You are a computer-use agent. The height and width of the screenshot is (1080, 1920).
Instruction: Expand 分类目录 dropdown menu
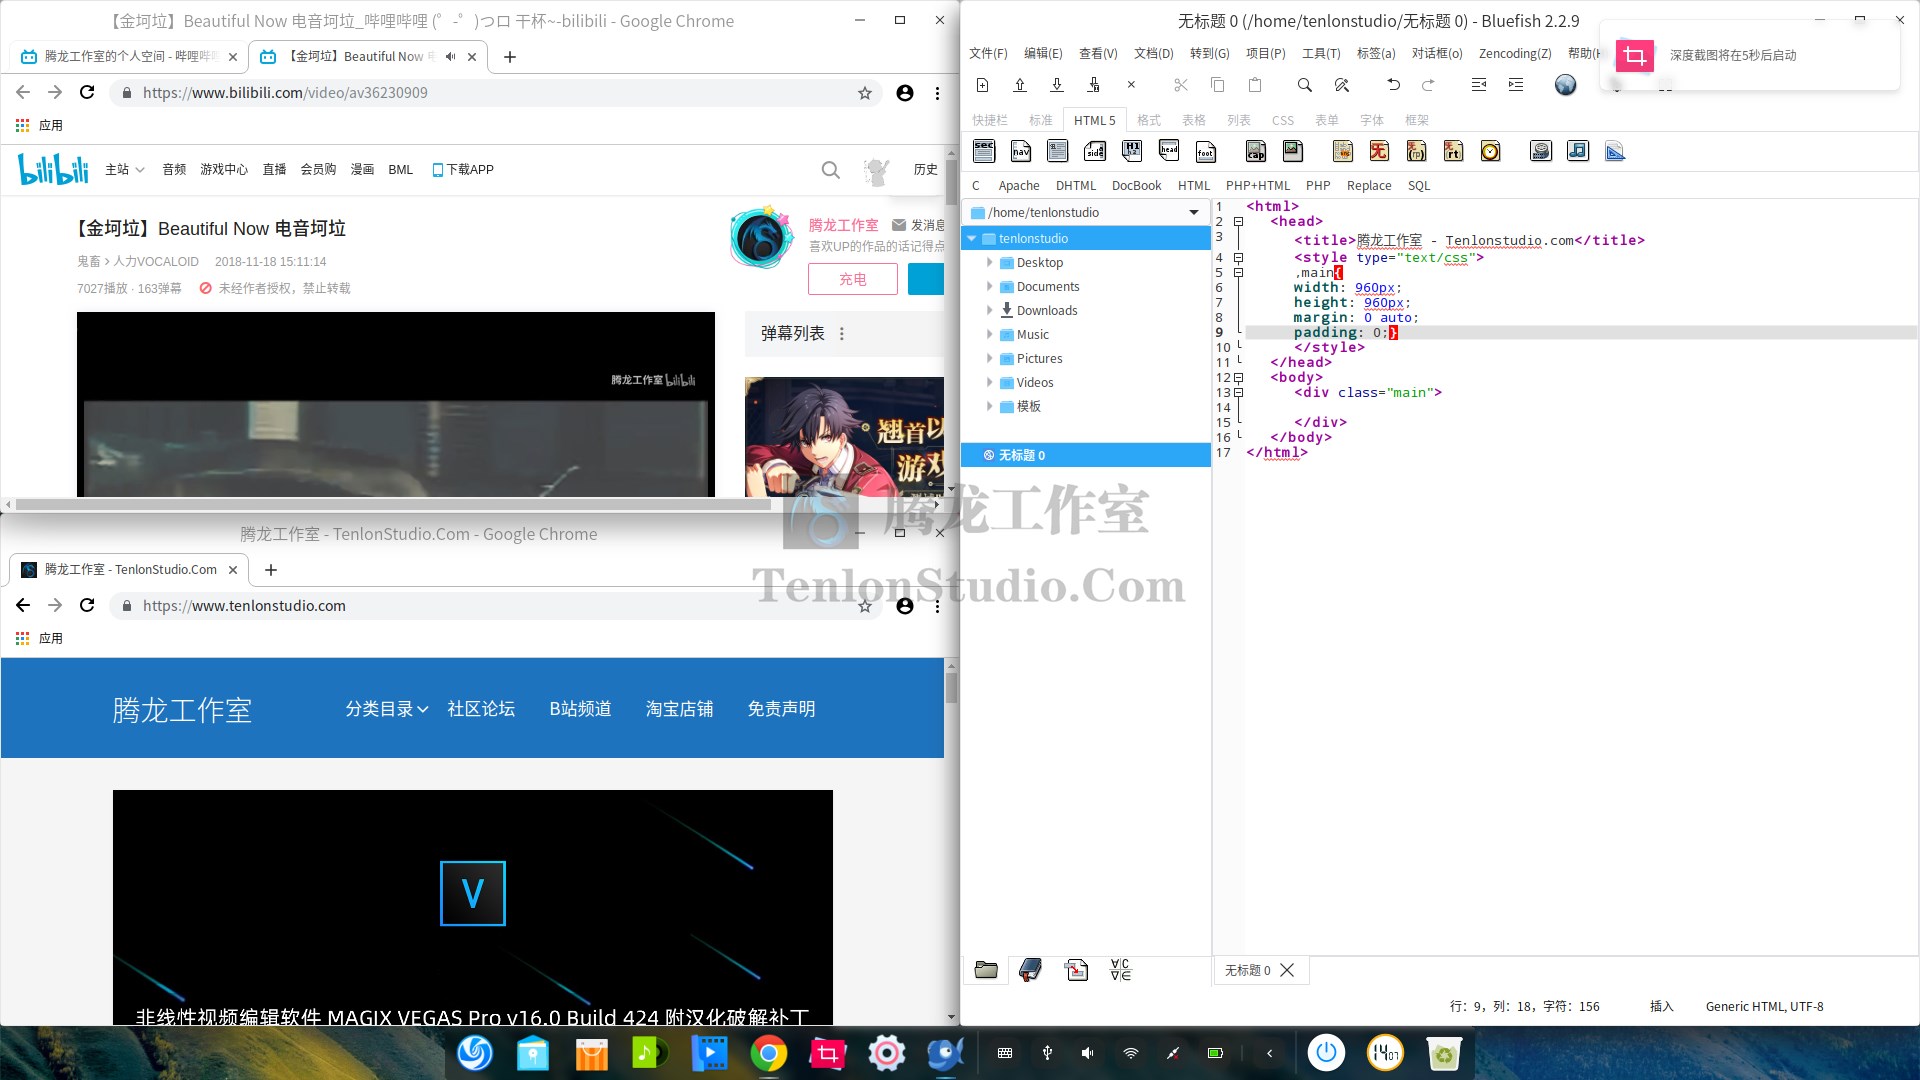point(386,708)
